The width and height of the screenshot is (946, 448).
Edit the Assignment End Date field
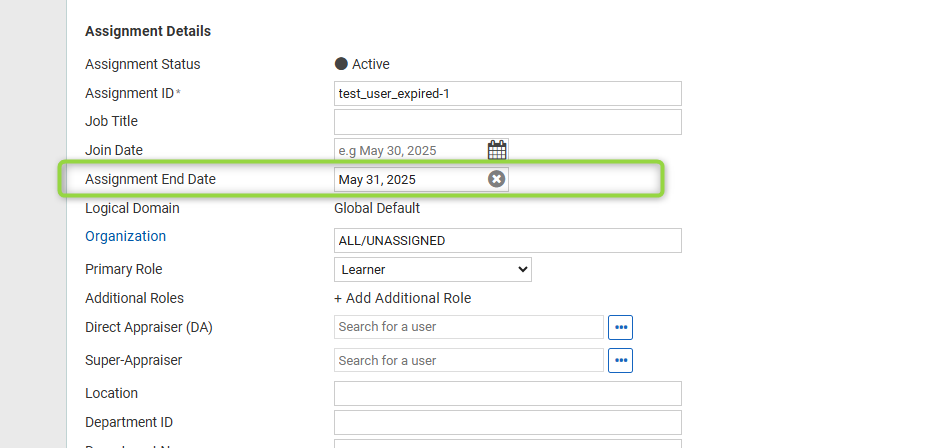tap(411, 180)
